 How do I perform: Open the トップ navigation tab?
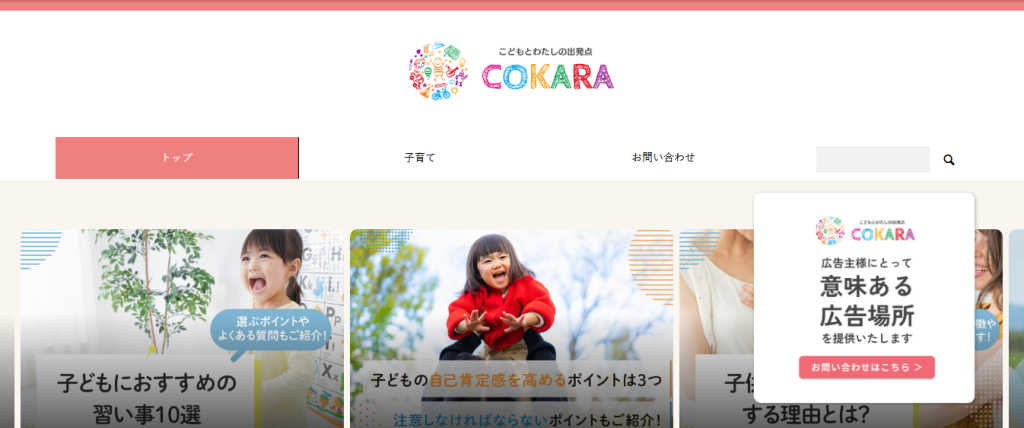[x=177, y=157]
